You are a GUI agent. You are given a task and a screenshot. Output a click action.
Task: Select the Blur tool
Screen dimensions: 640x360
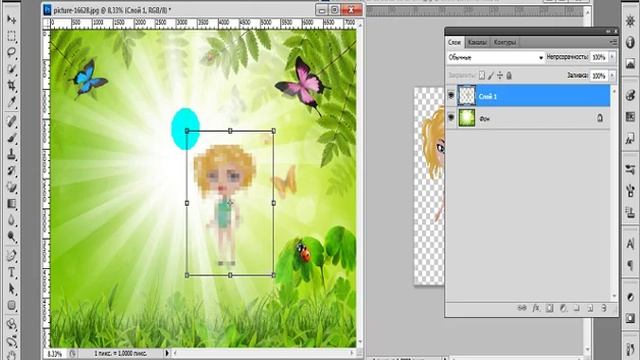(x=11, y=220)
